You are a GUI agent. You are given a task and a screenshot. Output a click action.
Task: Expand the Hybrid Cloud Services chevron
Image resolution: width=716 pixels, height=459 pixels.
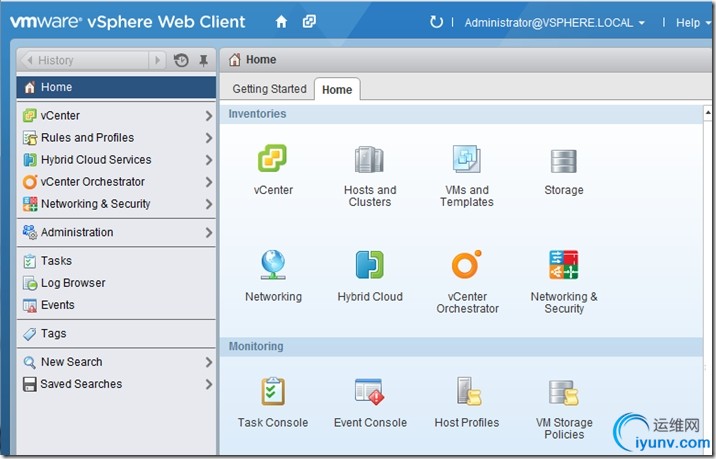coord(209,160)
